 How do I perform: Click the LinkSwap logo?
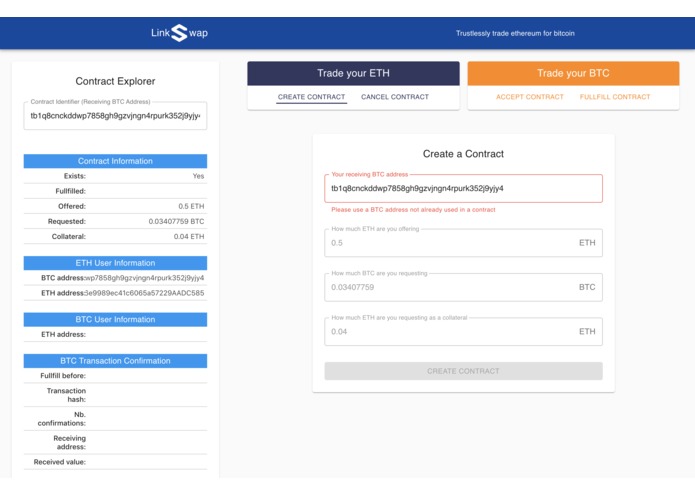[180, 33]
